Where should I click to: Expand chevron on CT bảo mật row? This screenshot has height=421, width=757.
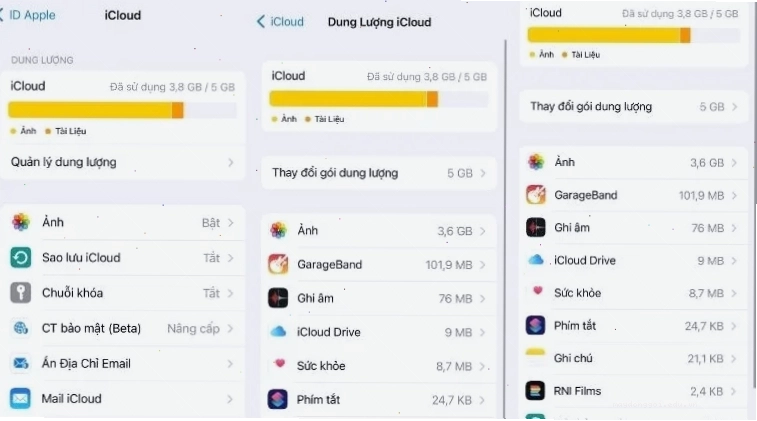[231, 328]
